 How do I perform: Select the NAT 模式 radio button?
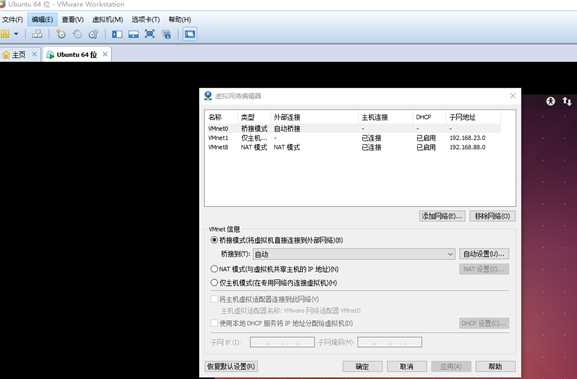[214, 269]
